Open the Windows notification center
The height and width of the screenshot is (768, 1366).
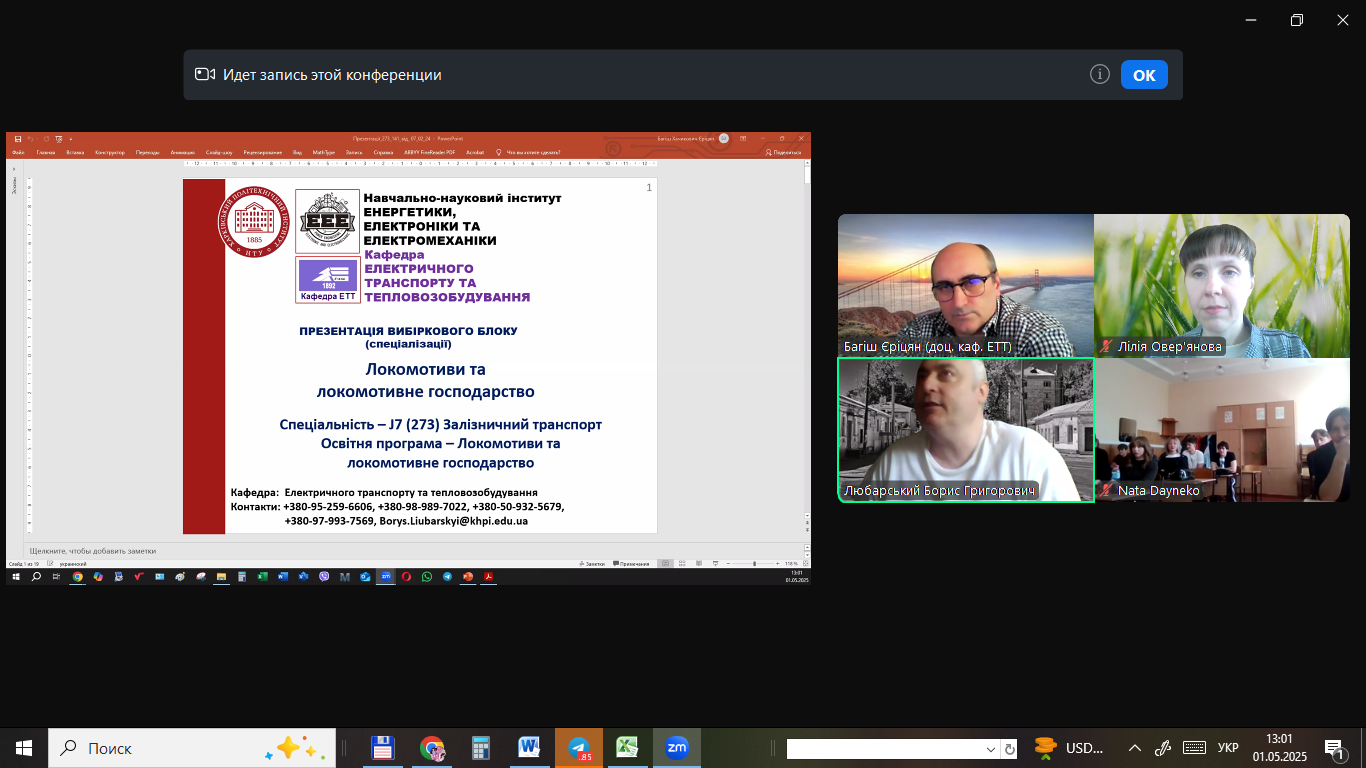coord(1333,748)
